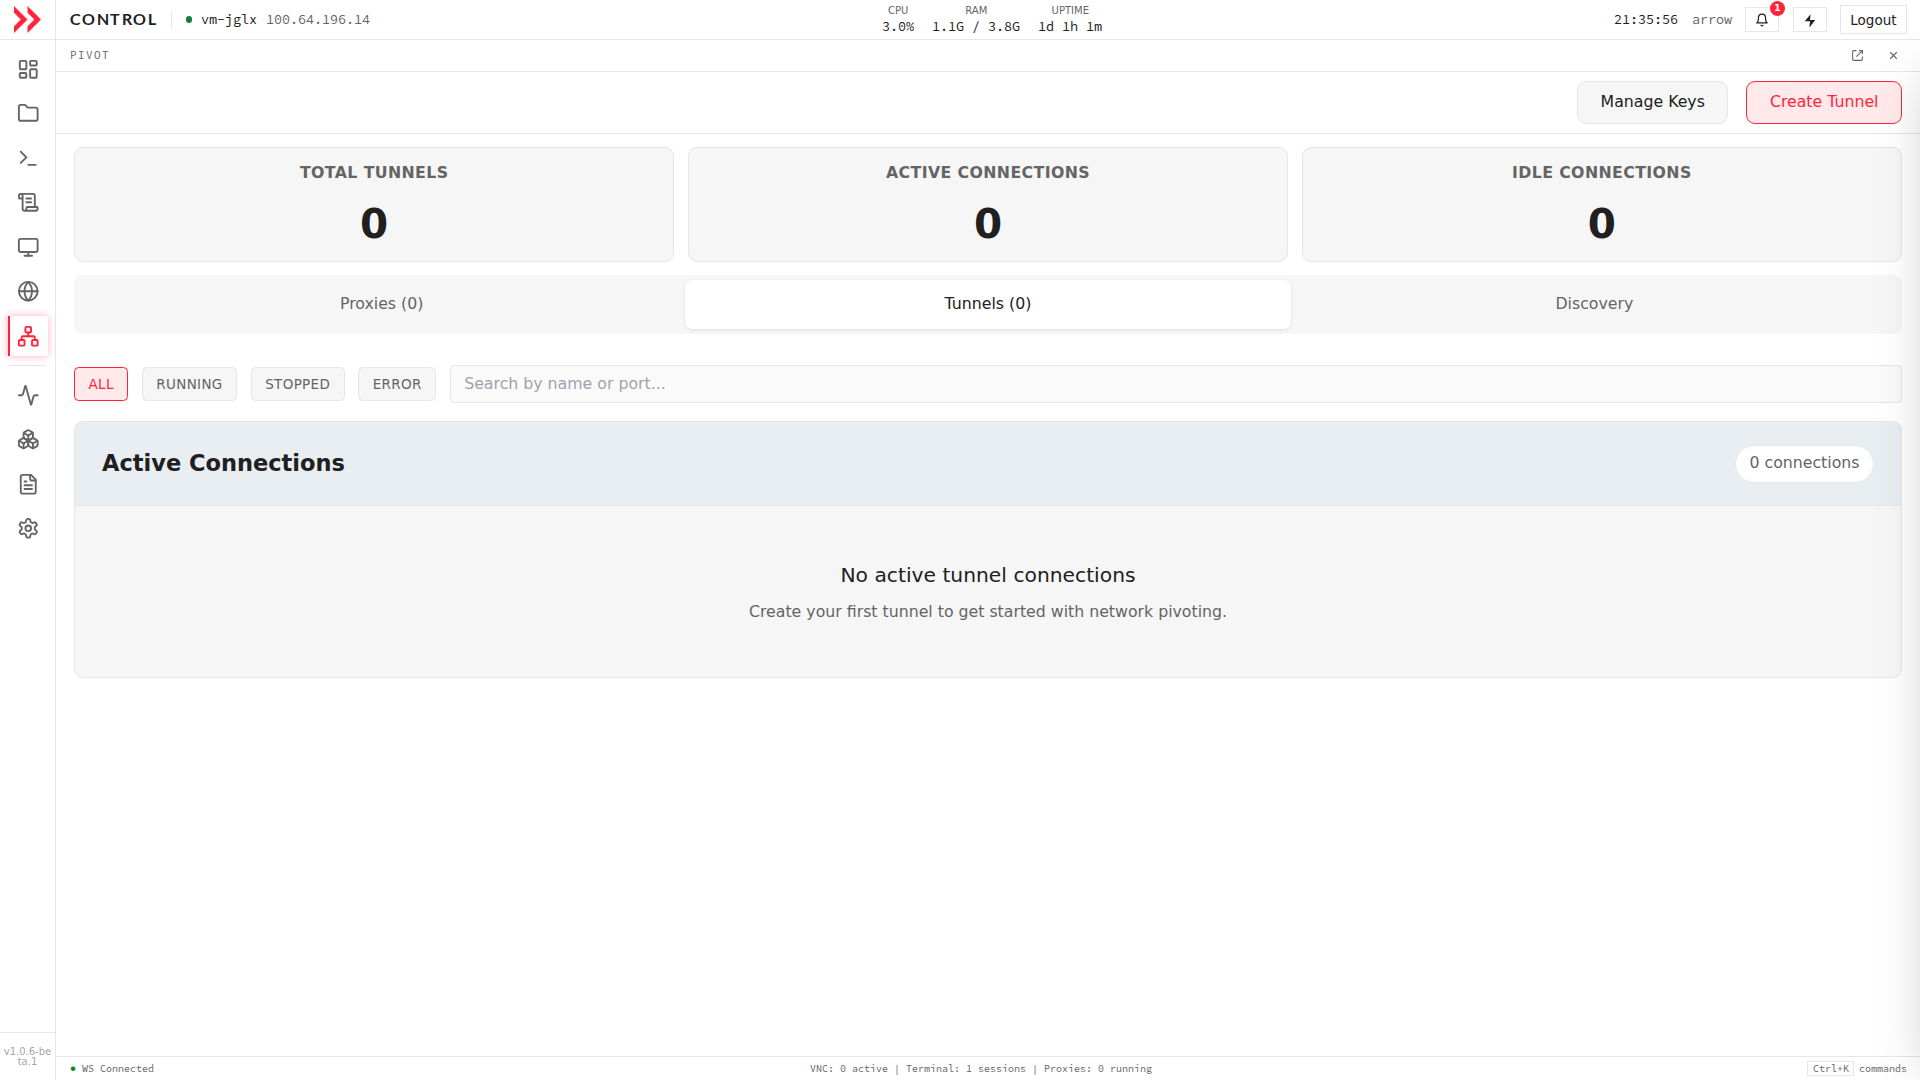Filter tunnels by ERROR status
Image resolution: width=1920 pixels, height=1080 pixels.
397,384
